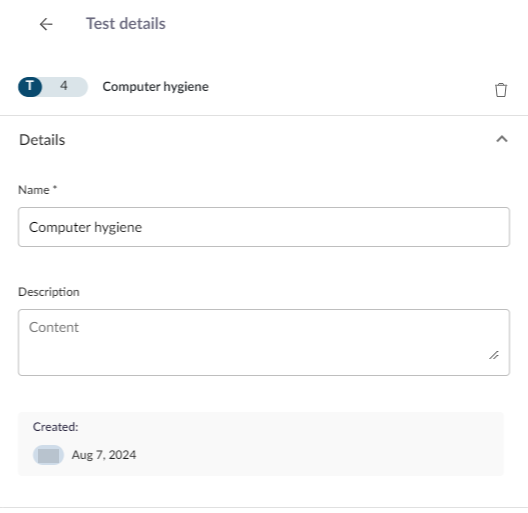The height and width of the screenshot is (513, 528).
Task: Delete the test with trash icon
Action: [501, 90]
